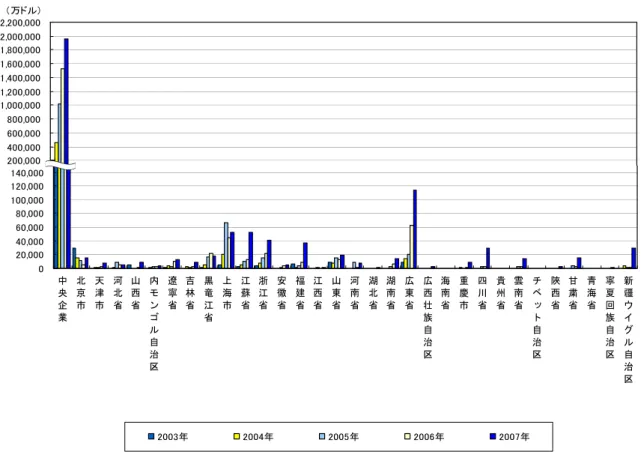The width and height of the screenshot is (641, 455).
Task: Click the 広東省 category label
Action: (x=409, y=293)
